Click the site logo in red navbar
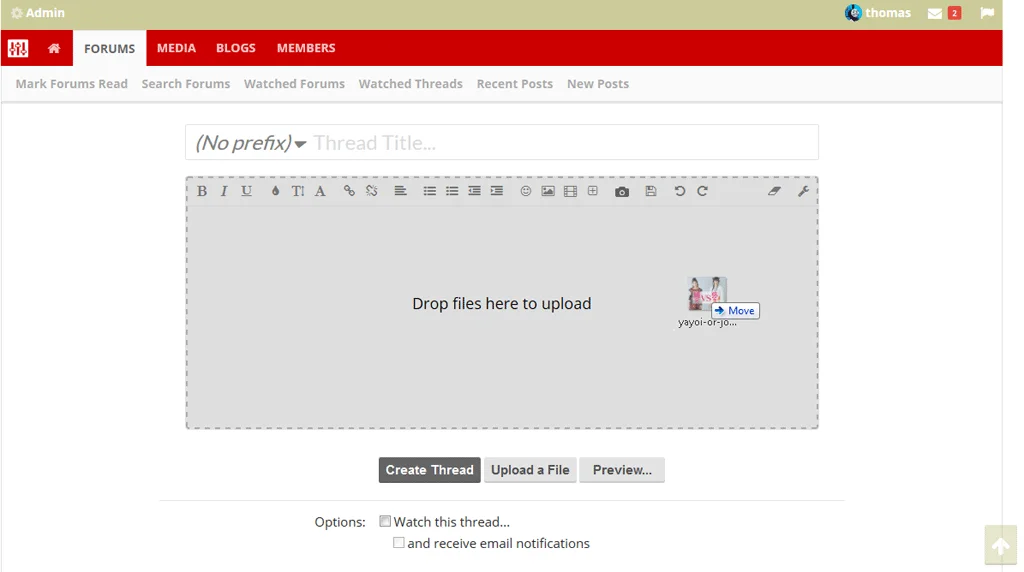 (x=18, y=48)
